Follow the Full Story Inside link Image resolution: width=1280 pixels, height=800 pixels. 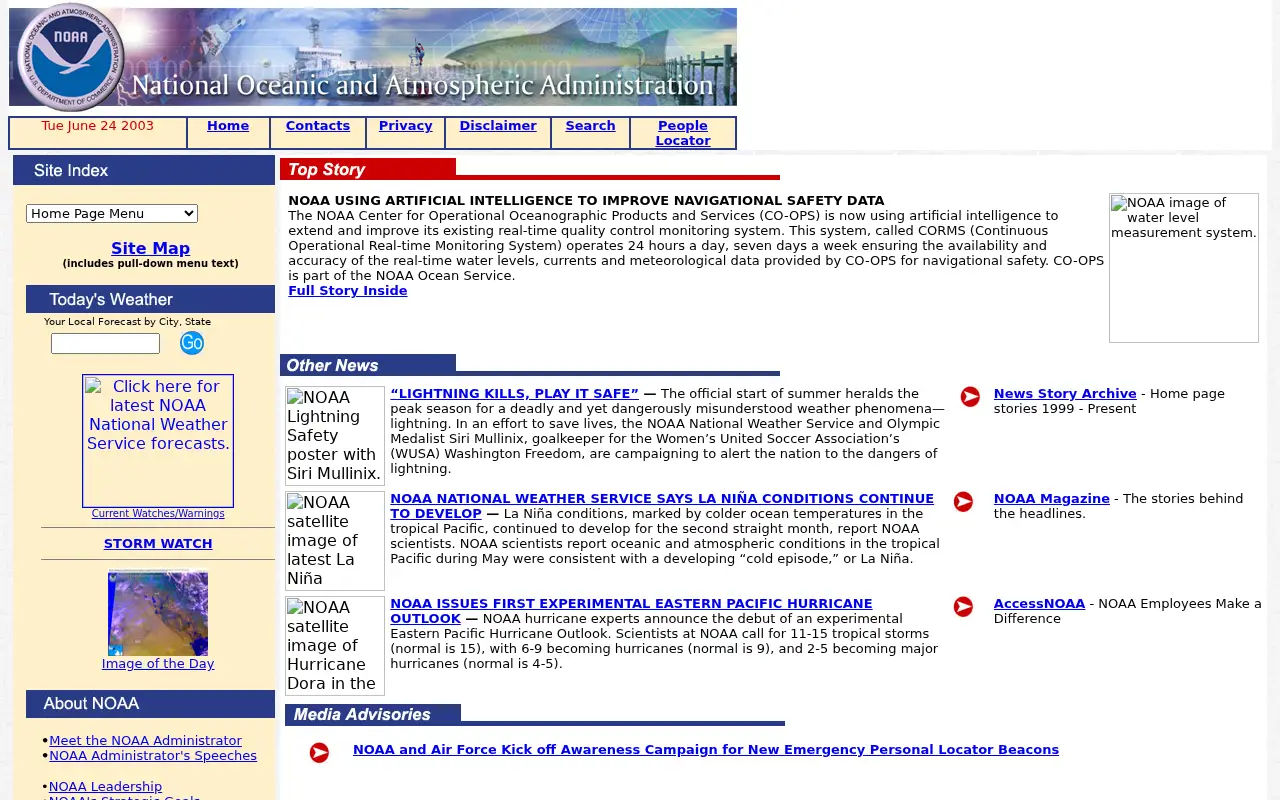click(348, 290)
